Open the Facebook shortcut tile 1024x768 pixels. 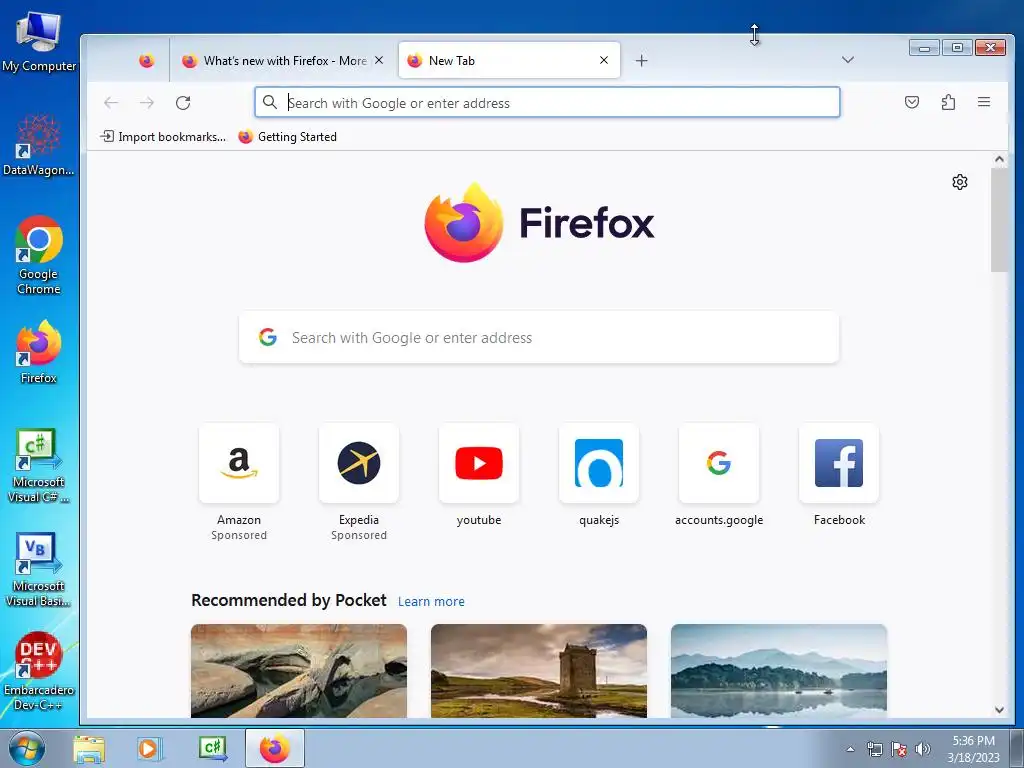pyautogui.click(x=839, y=463)
